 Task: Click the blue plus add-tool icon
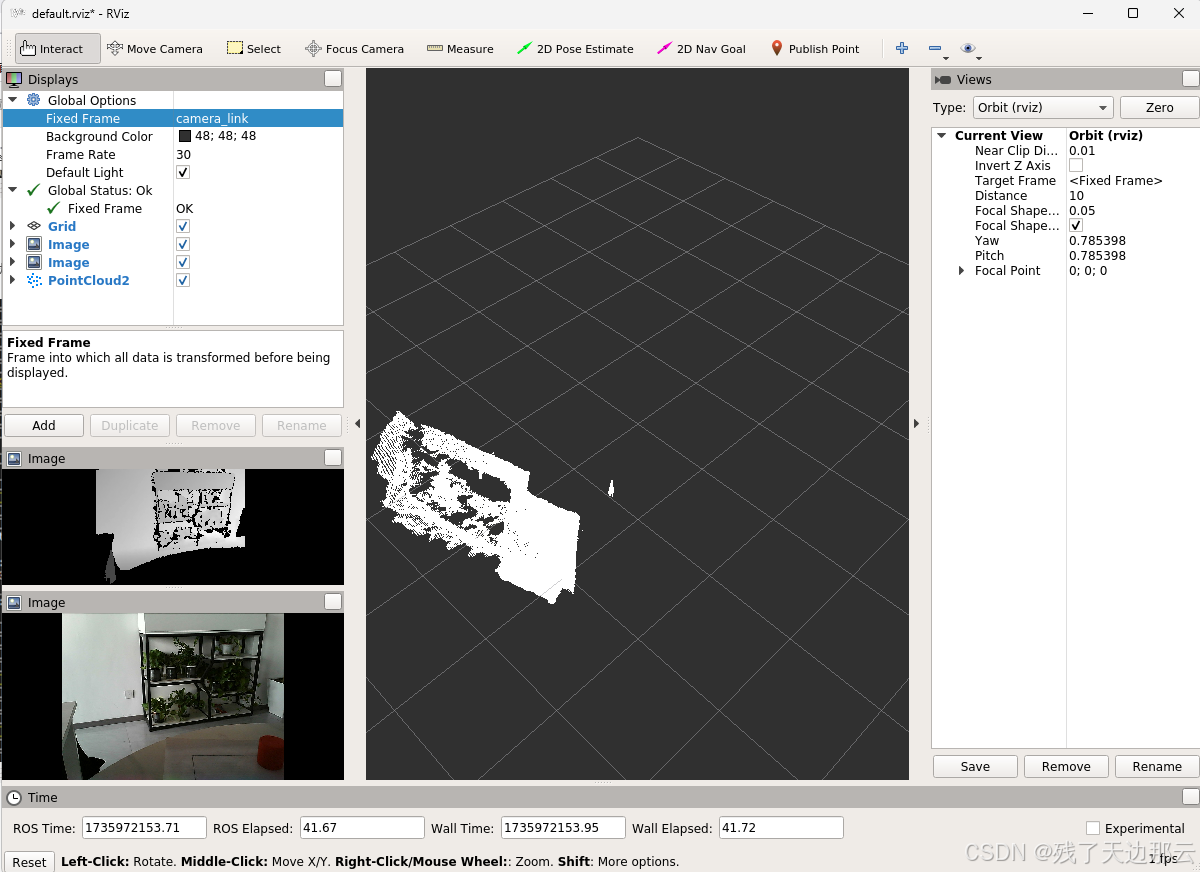click(902, 48)
